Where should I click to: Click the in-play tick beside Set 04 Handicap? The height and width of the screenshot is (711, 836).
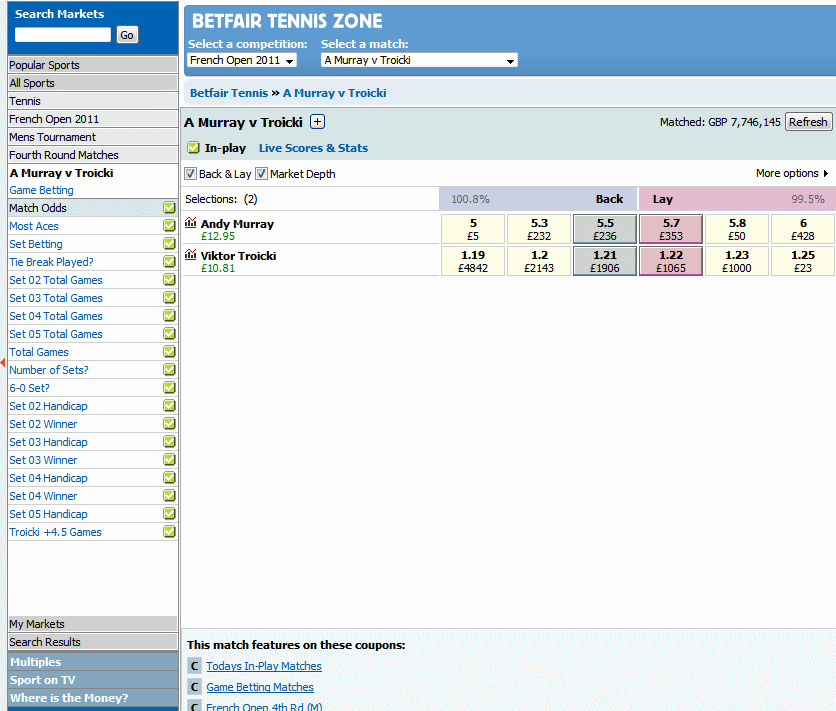click(170, 478)
